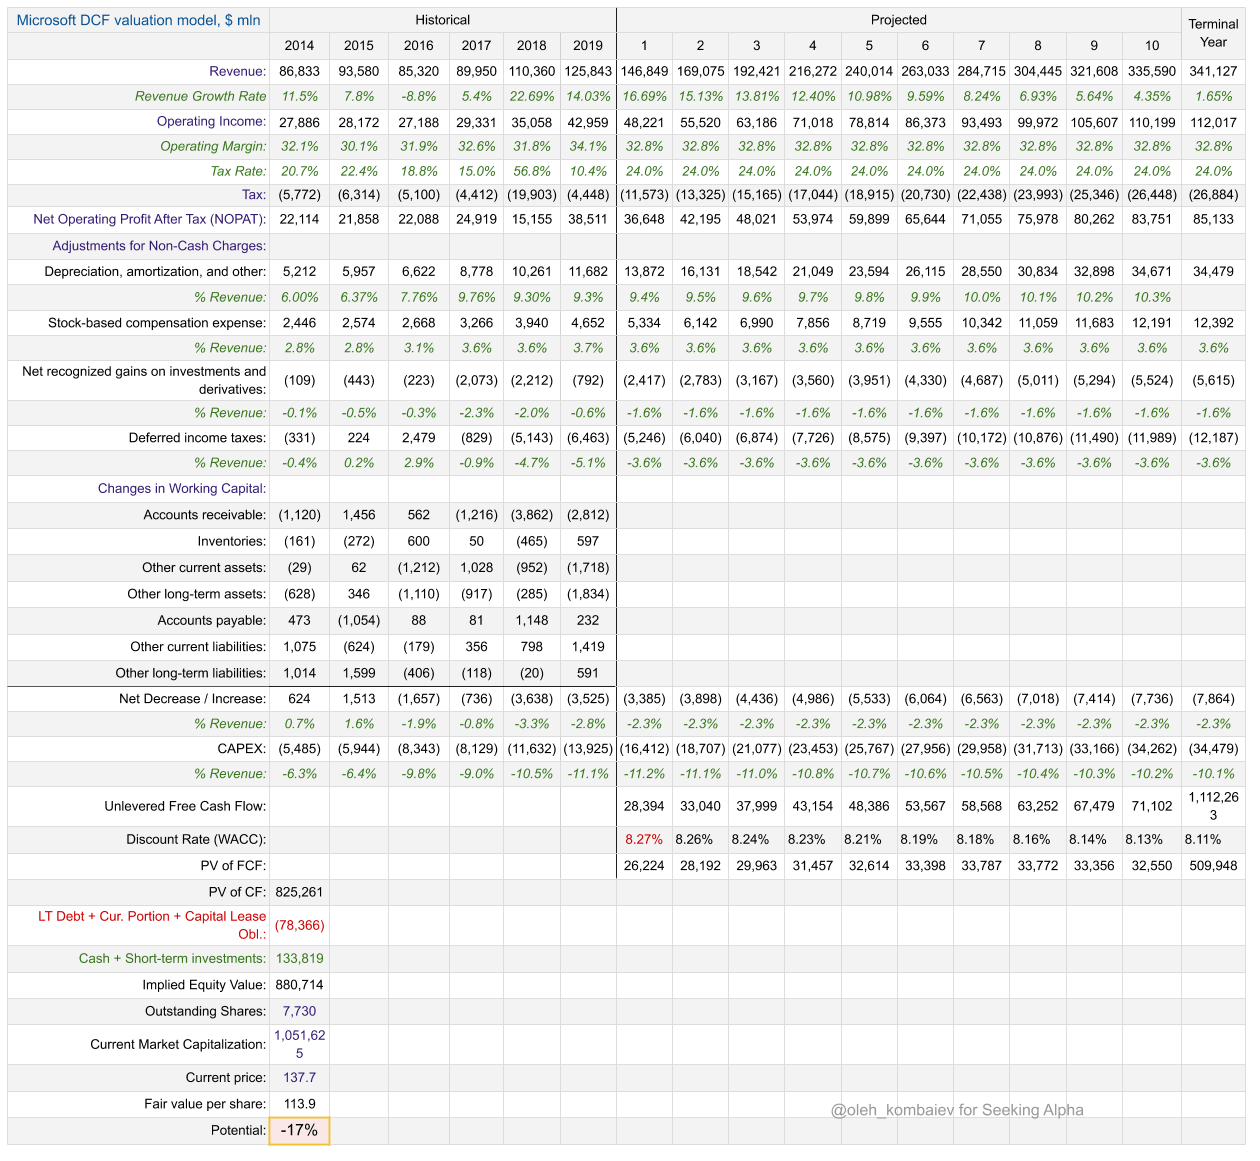Click the Current price 137.7 cell
Screen dimensions: 1260x1161
[299, 1078]
